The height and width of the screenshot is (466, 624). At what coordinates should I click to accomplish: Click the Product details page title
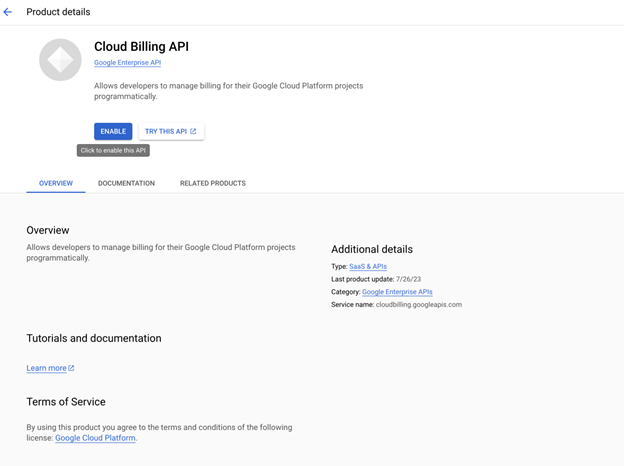click(58, 12)
